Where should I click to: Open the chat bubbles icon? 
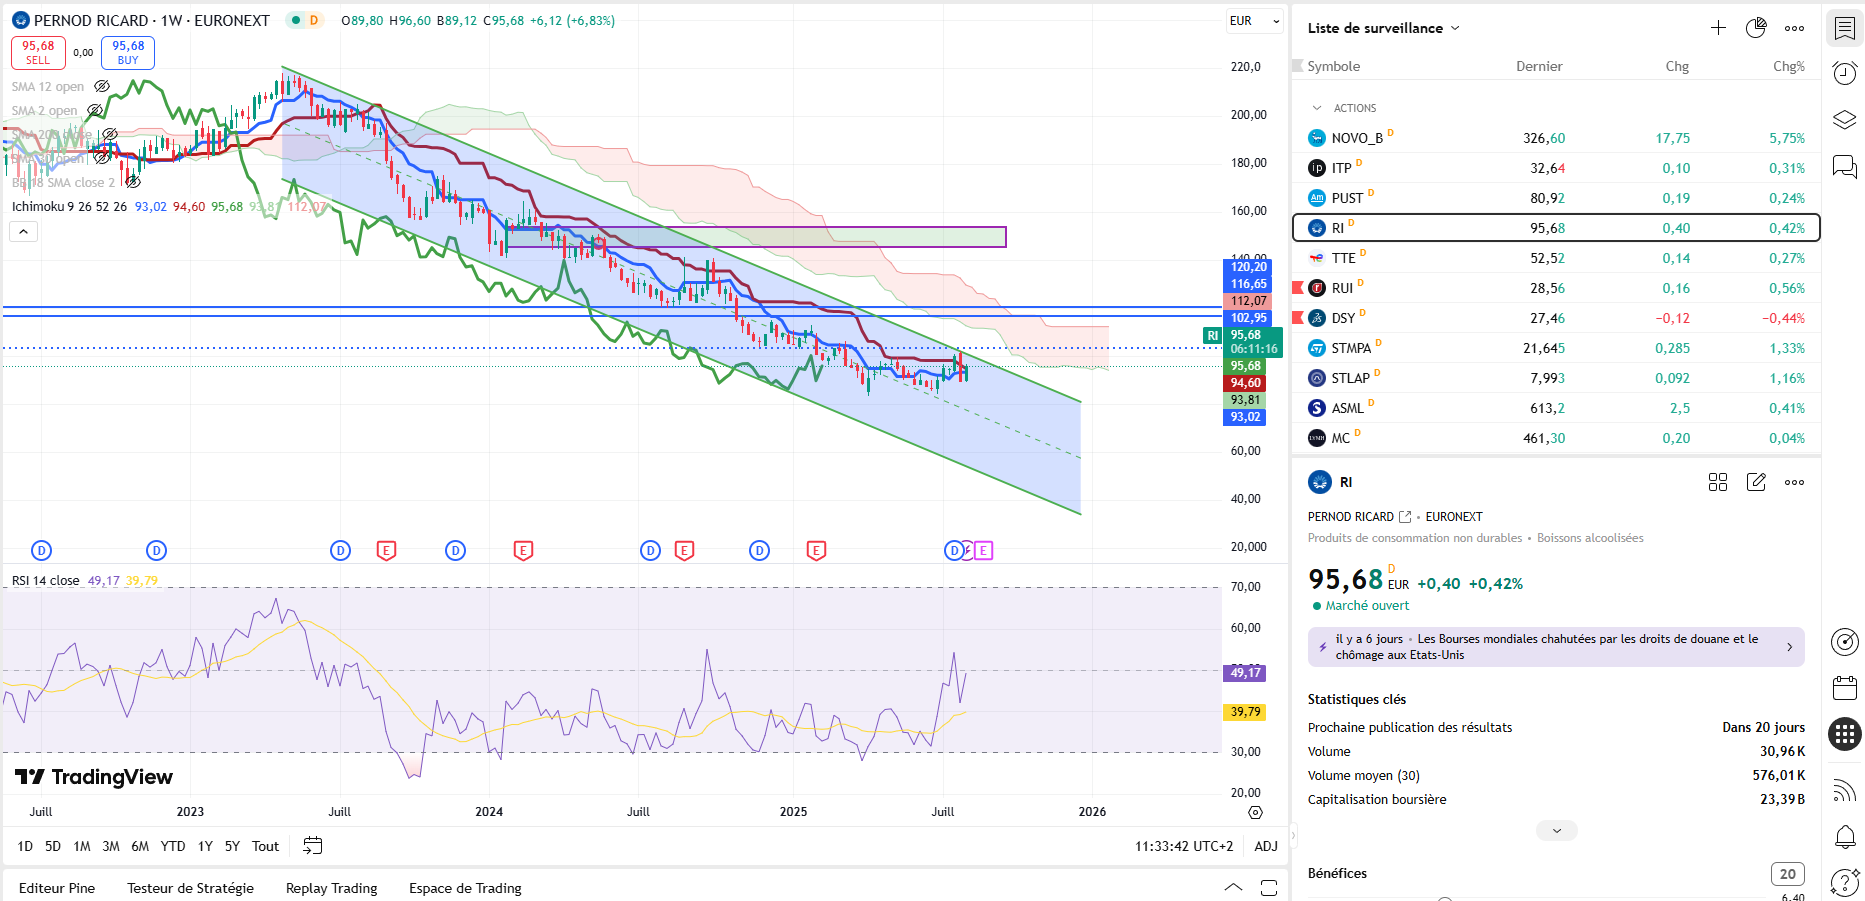pos(1844,166)
